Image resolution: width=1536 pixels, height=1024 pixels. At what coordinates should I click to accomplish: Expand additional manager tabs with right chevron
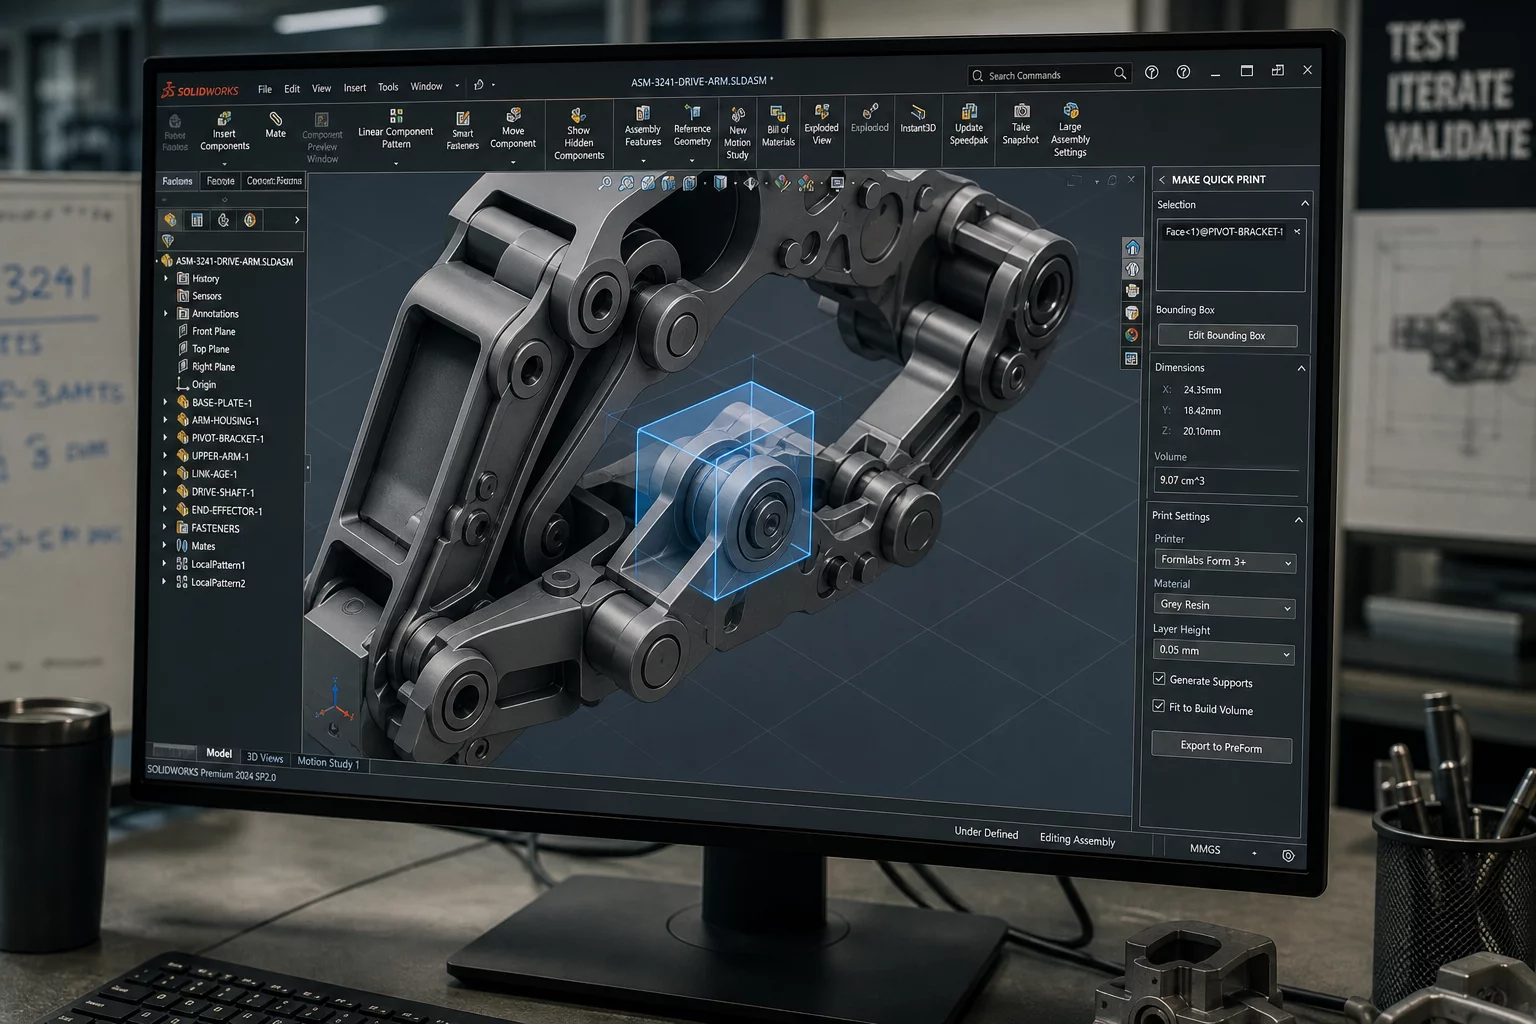[297, 220]
